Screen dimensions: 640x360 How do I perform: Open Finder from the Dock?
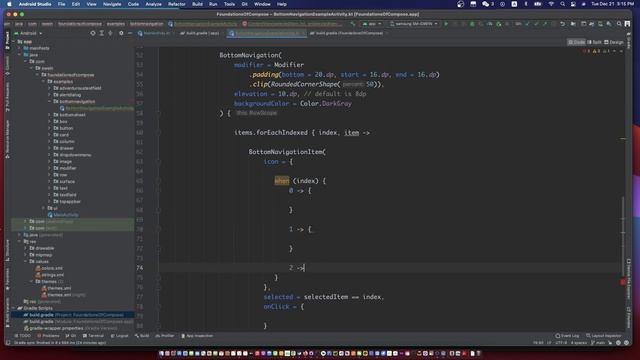pos(161,353)
